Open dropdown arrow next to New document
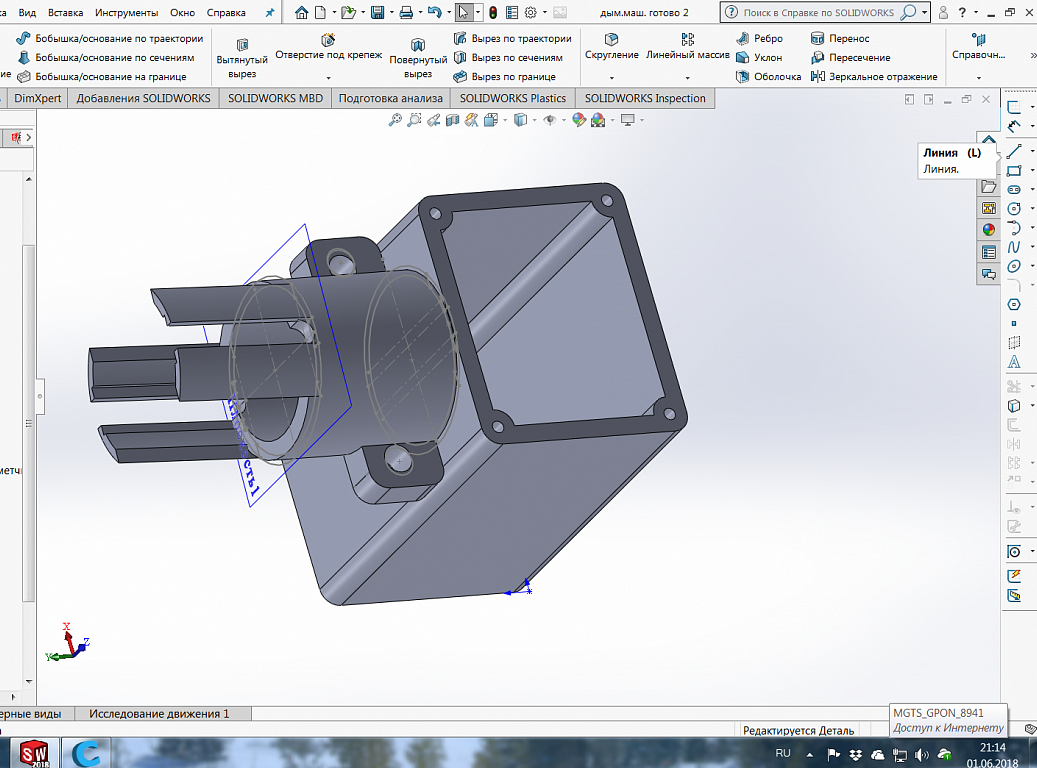The width and height of the screenshot is (1037, 768). [333, 13]
